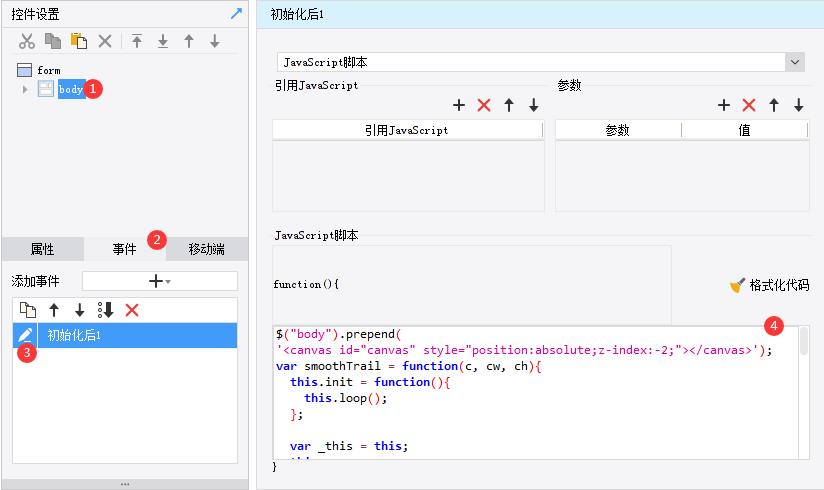Click the 格式化代码 button
The width and height of the screenshot is (824, 490).
point(769,285)
